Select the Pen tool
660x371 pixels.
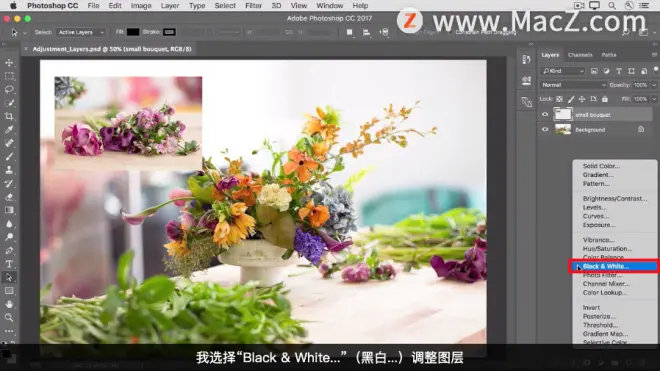click(x=9, y=251)
